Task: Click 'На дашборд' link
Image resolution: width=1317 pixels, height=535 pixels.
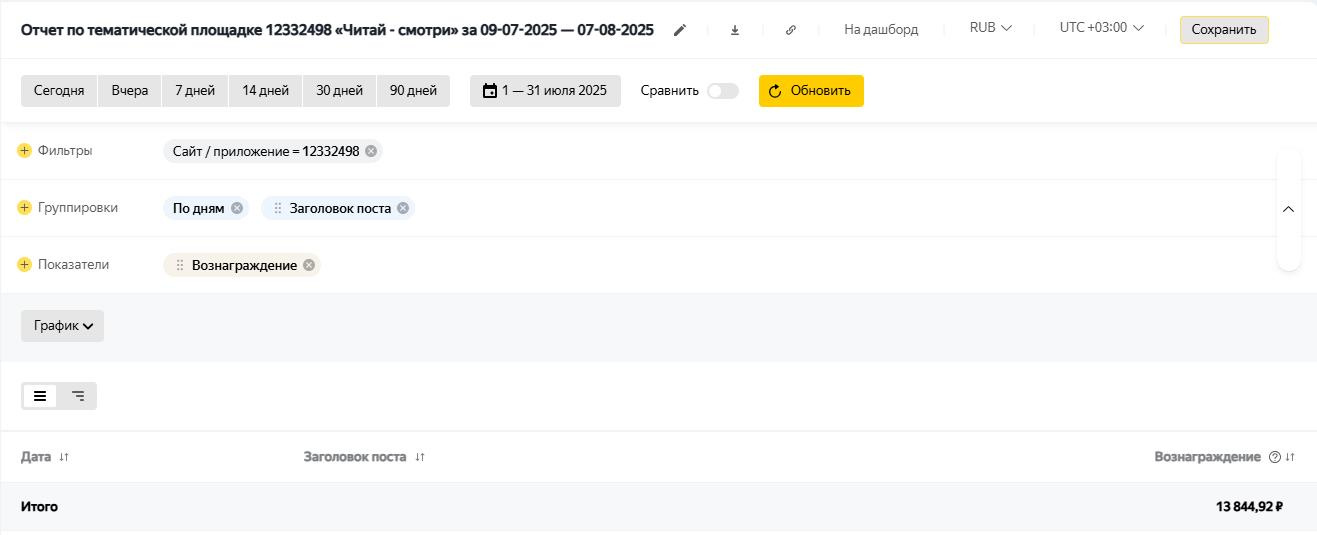Action: click(x=881, y=29)
